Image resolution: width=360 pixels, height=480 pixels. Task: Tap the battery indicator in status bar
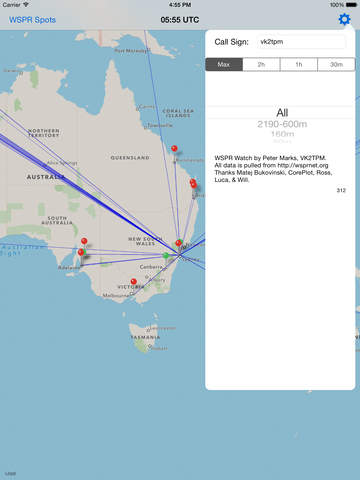pos(351,5)
